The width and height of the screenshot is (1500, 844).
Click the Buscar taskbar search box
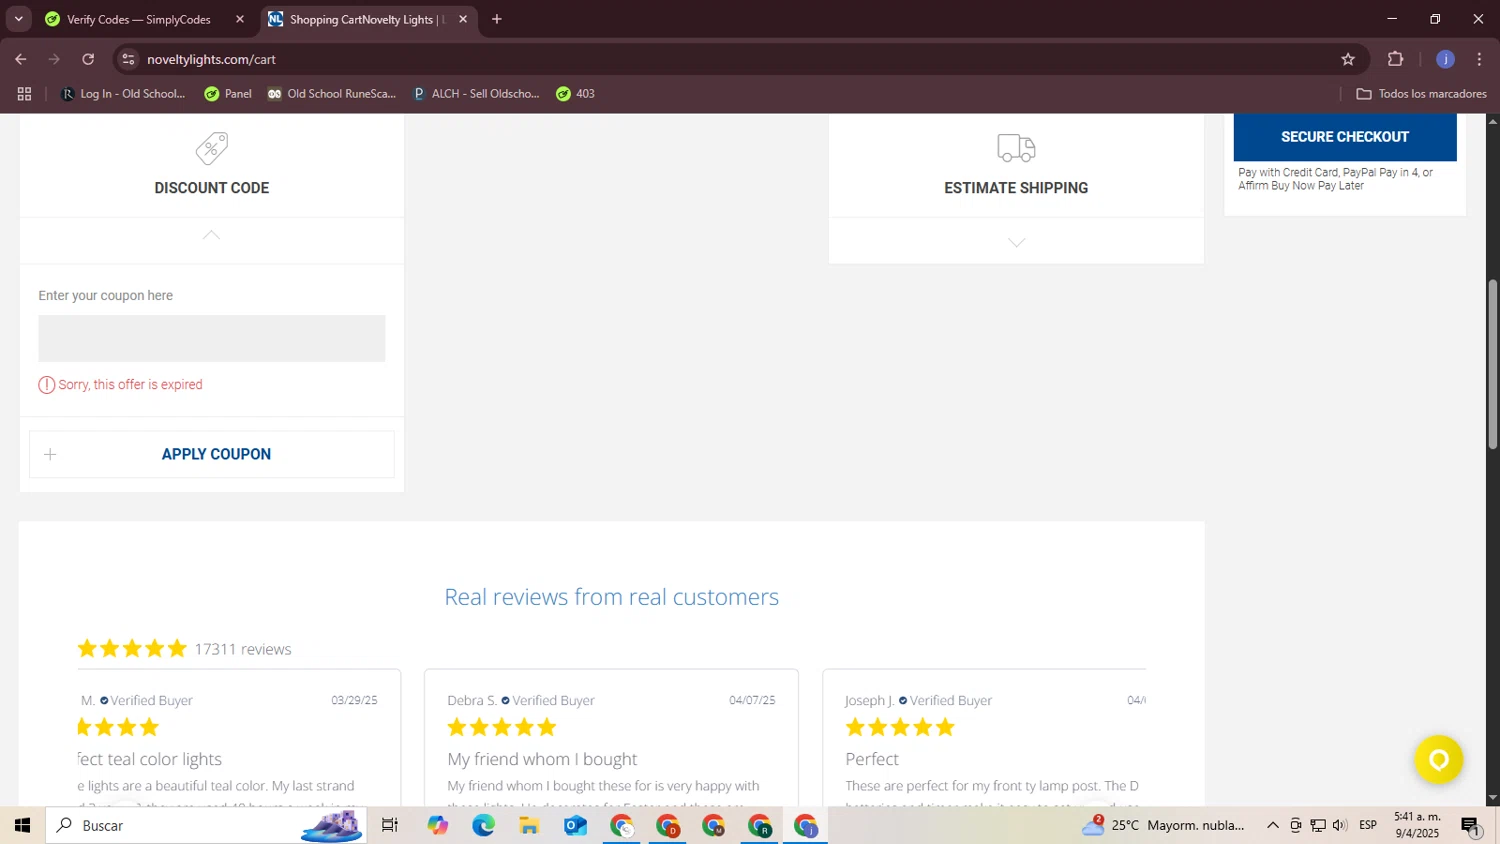[206, 826]
